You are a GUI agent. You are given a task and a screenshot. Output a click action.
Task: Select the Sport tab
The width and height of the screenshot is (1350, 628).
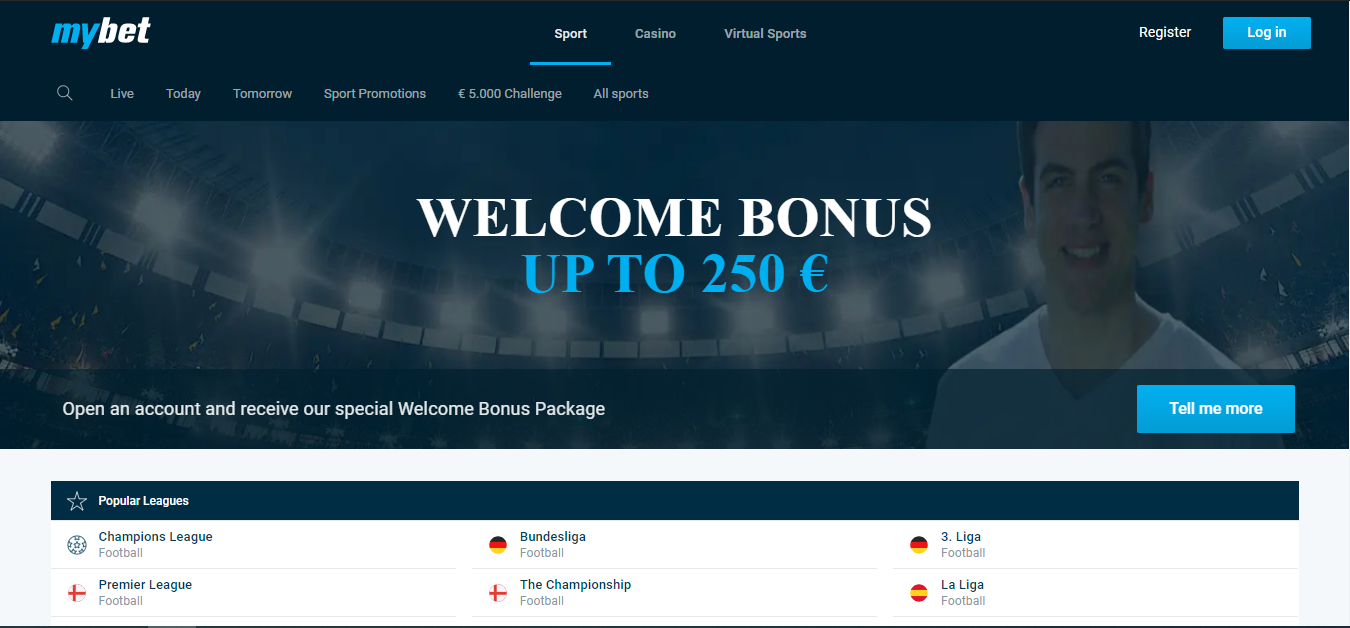(x=571, y=34)
